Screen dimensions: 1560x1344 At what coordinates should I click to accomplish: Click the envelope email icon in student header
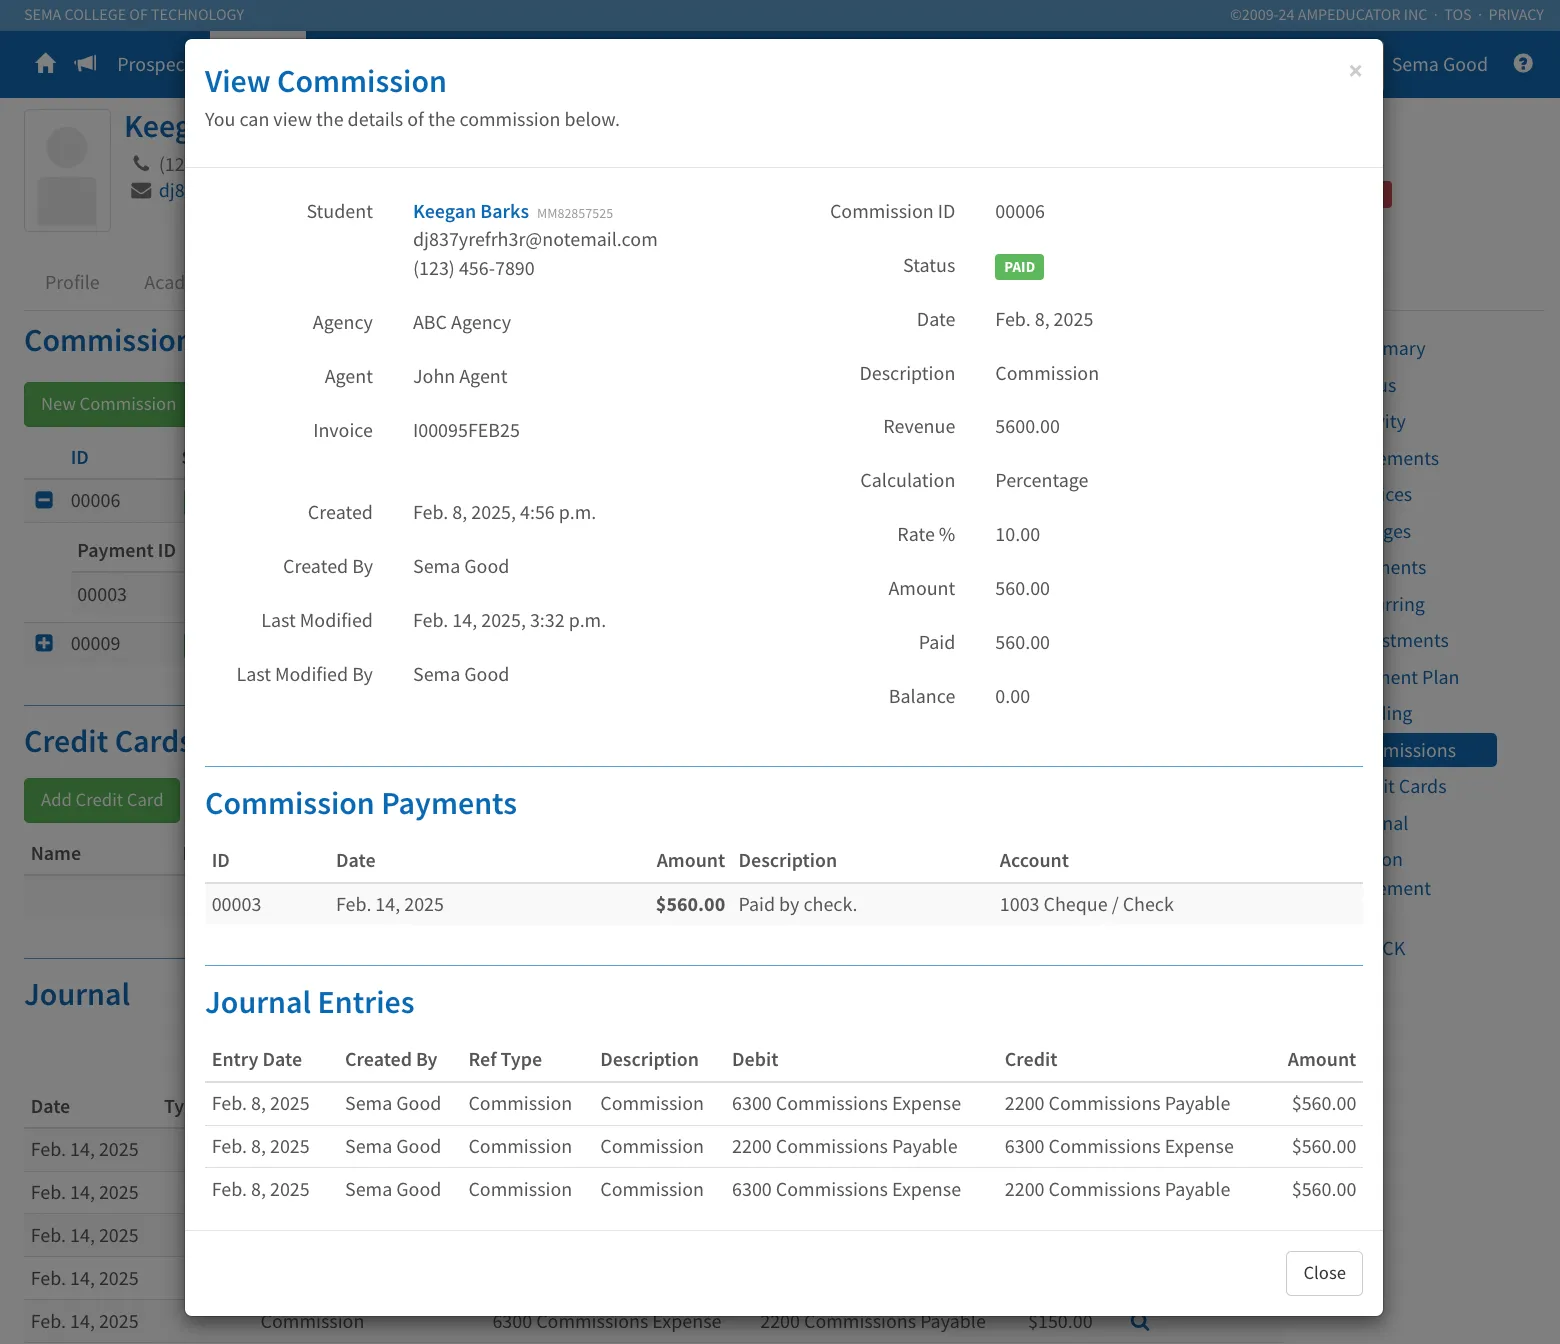[x=141, y=190]
